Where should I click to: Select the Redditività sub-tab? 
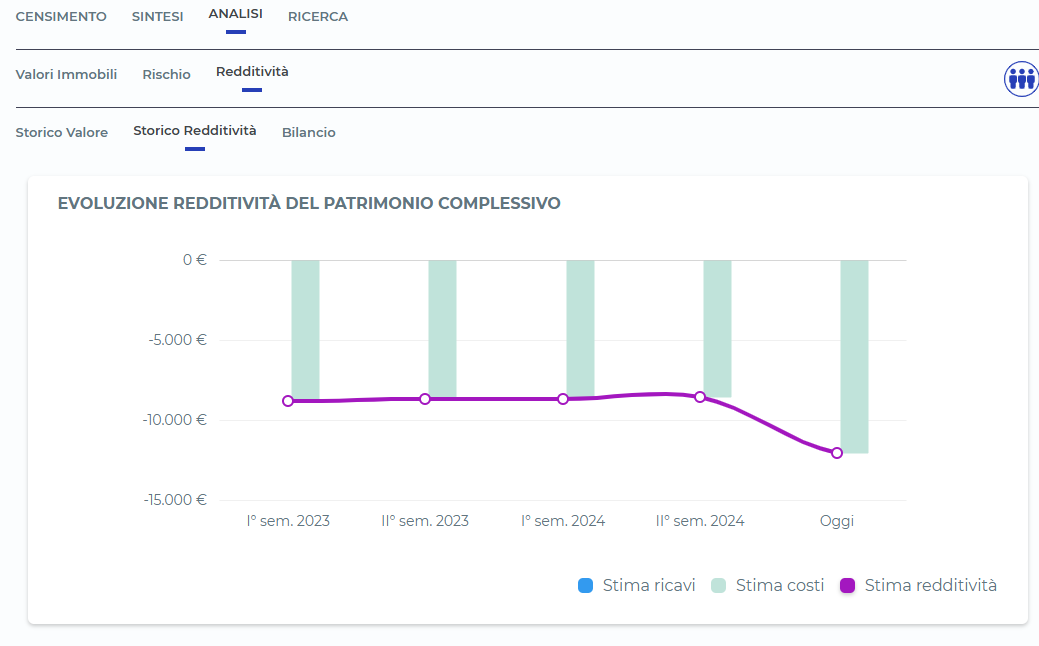coord(252,72)
